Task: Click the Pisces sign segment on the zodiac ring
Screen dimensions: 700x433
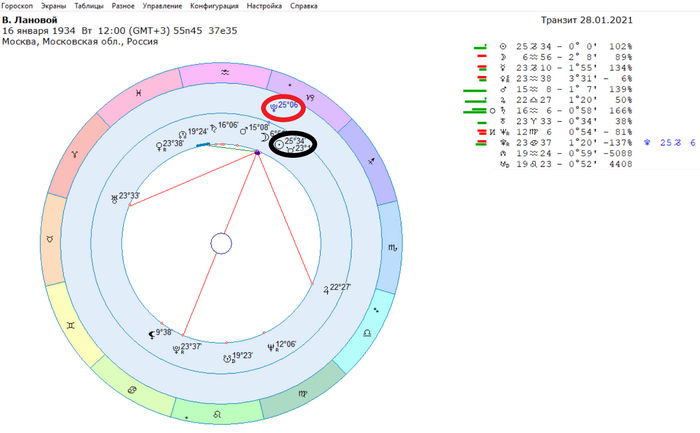Action: [139, 93]
